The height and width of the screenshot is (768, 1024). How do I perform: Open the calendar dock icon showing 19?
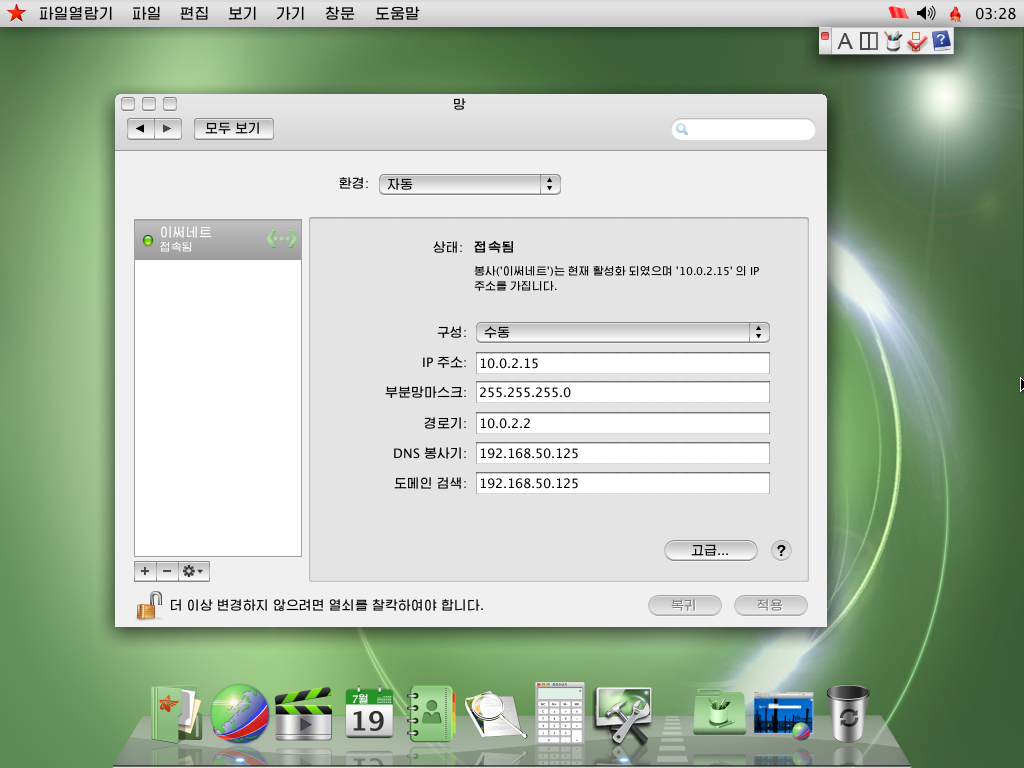point(368,713)
